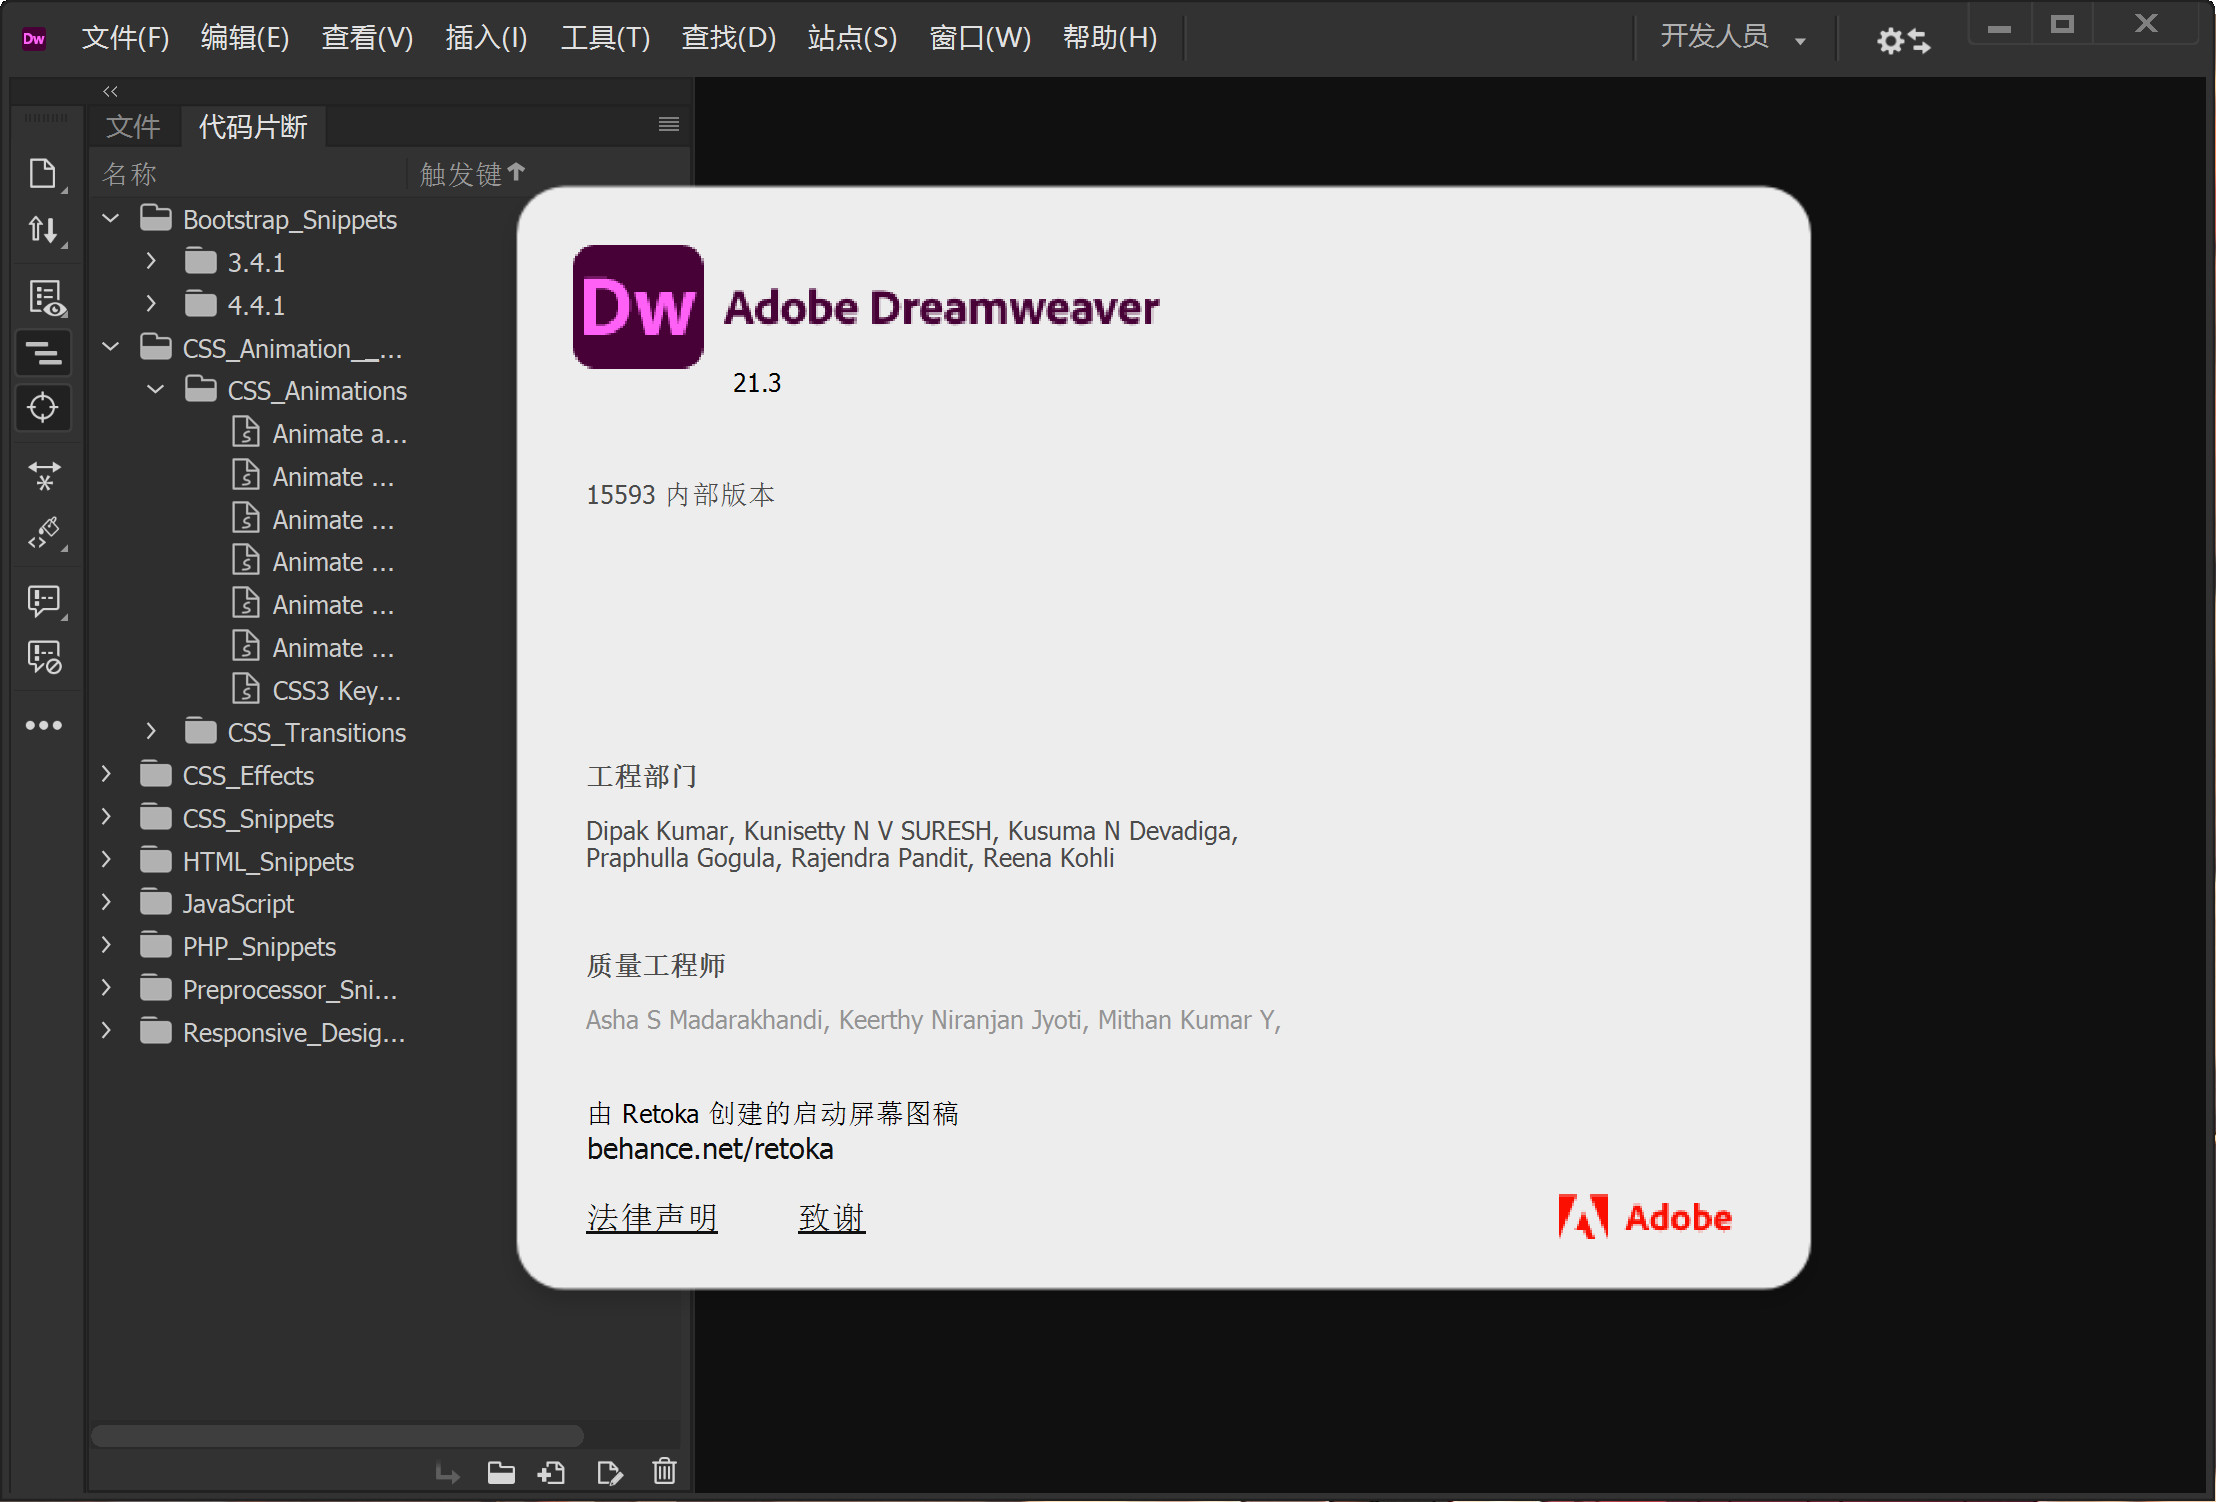Switch to the 文件 tab

pos(133,127)
